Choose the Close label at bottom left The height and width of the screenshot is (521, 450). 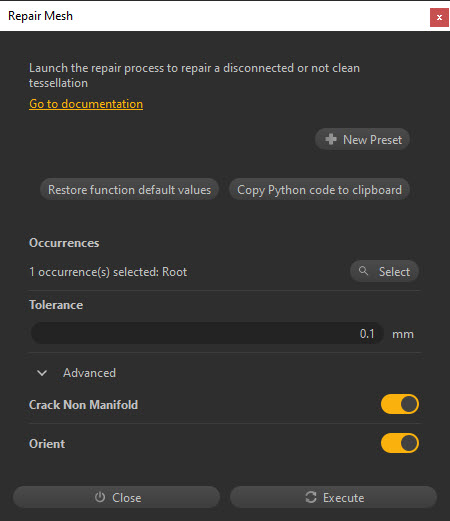coord(127,498)
